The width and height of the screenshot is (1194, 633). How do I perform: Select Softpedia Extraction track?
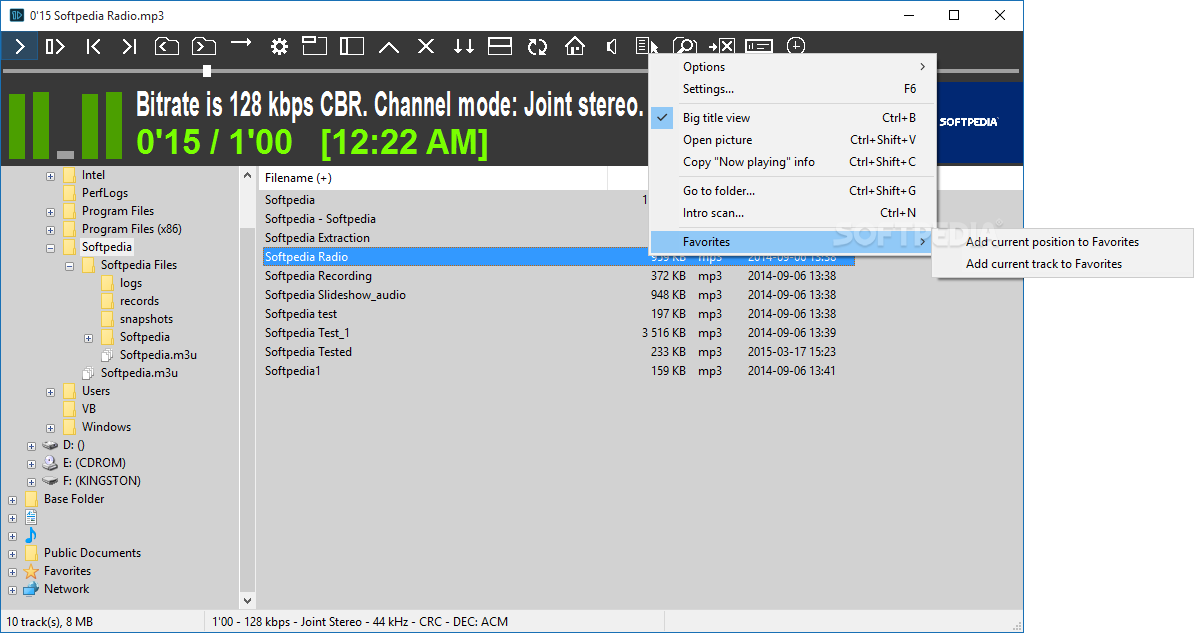tap(317, 238)
